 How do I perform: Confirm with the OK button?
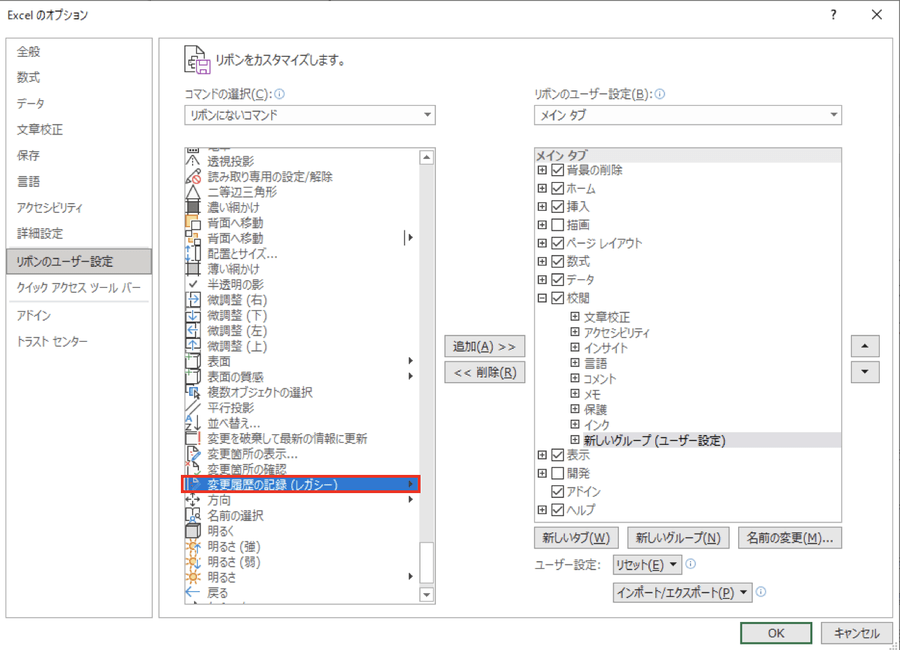tap(776, 633)
